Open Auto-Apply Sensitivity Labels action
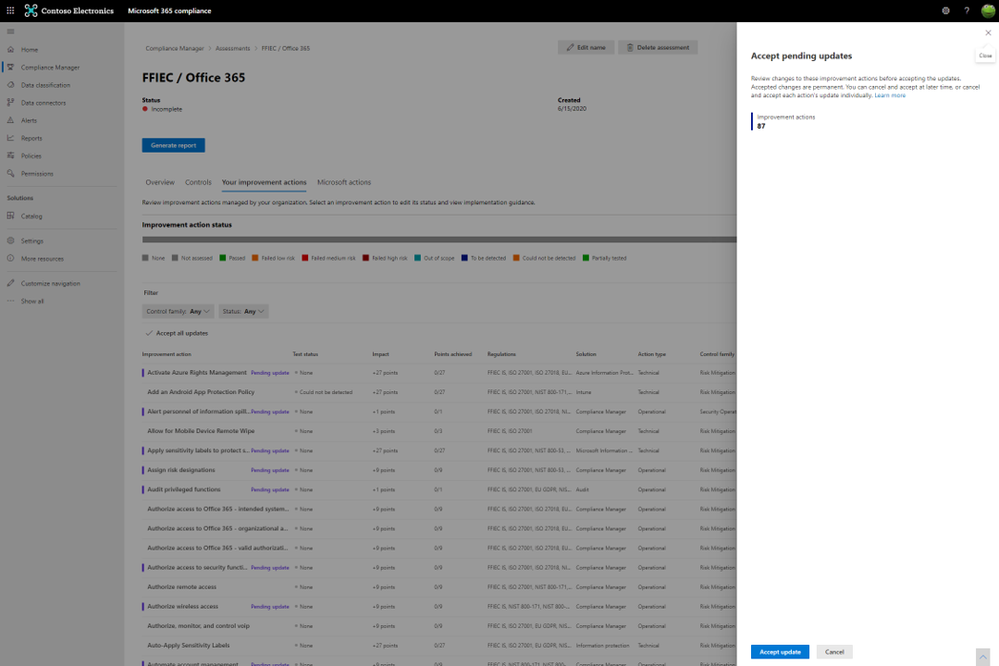 [188, 646]
